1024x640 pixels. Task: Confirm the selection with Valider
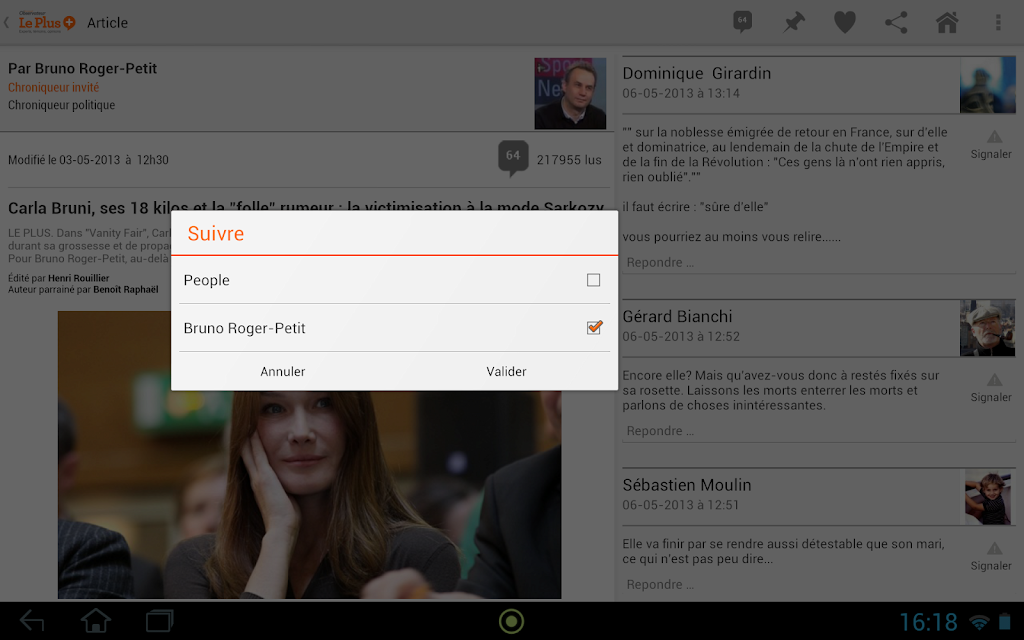click(x=506, y=371)
